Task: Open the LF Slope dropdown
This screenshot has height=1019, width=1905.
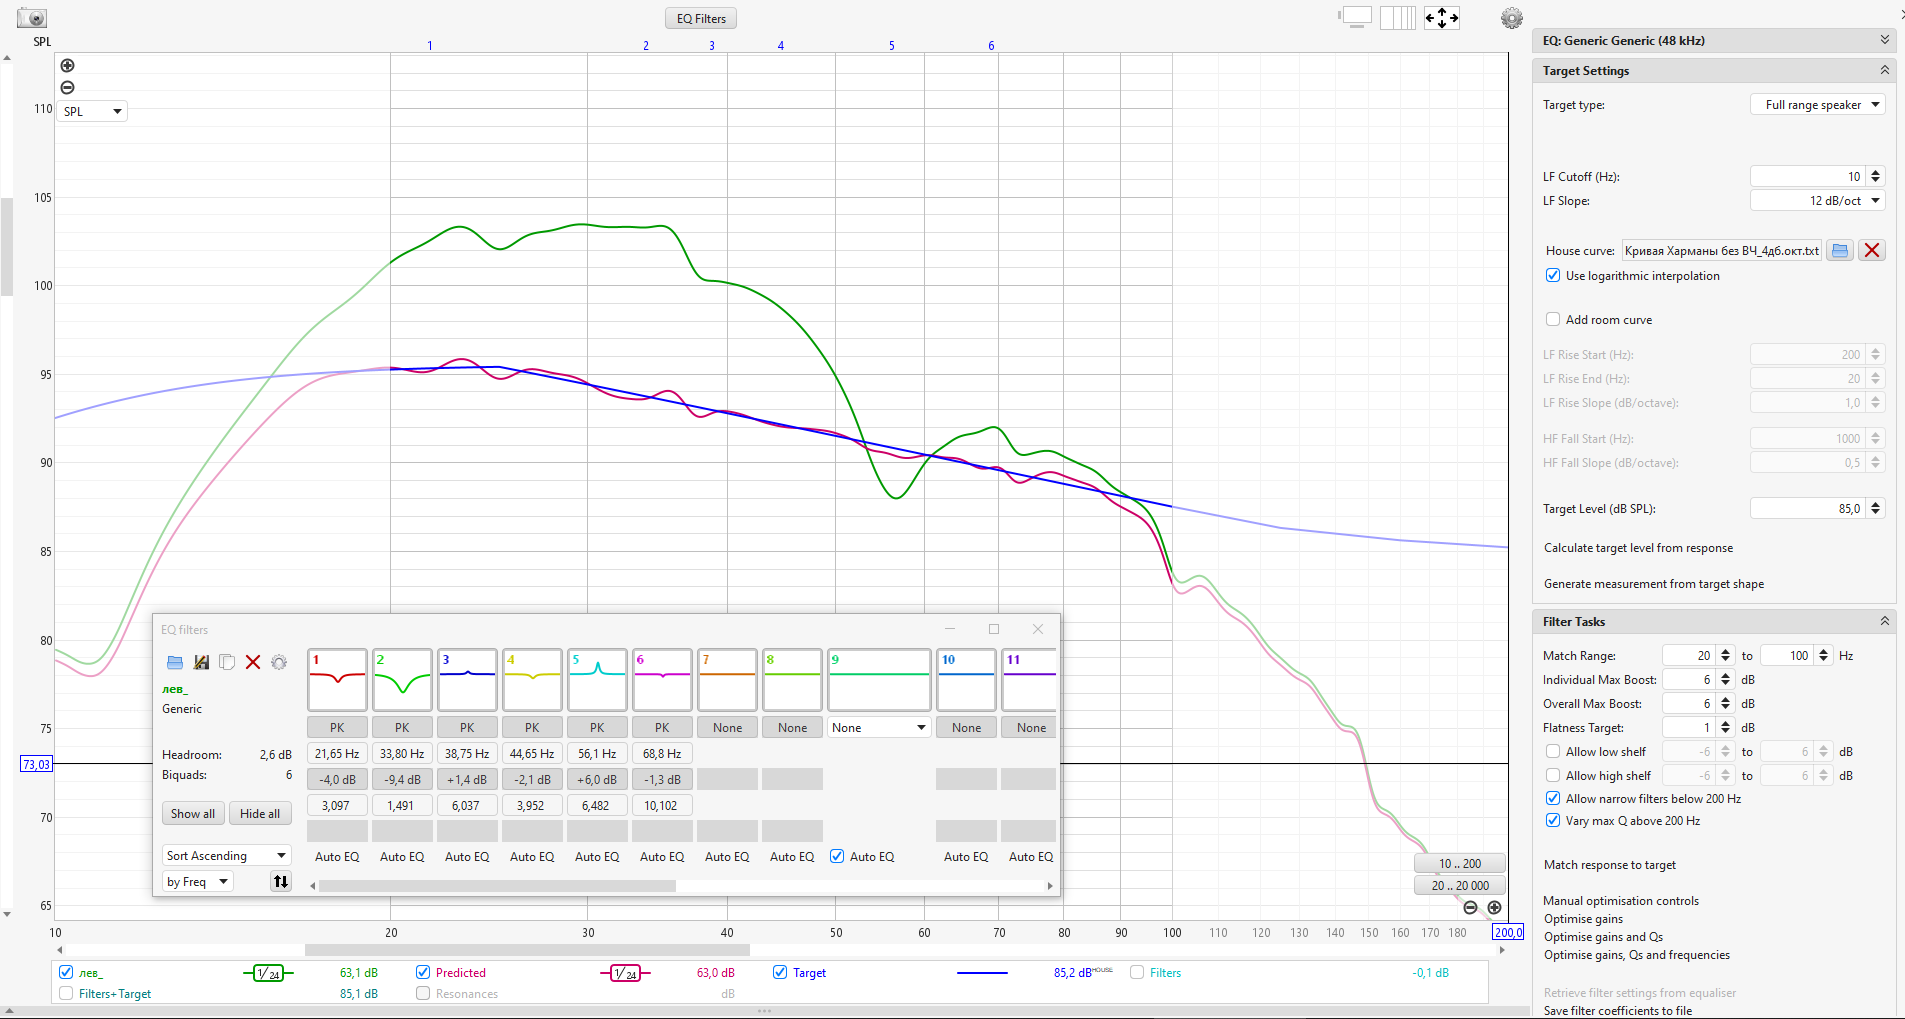Action: (1817, 201)
